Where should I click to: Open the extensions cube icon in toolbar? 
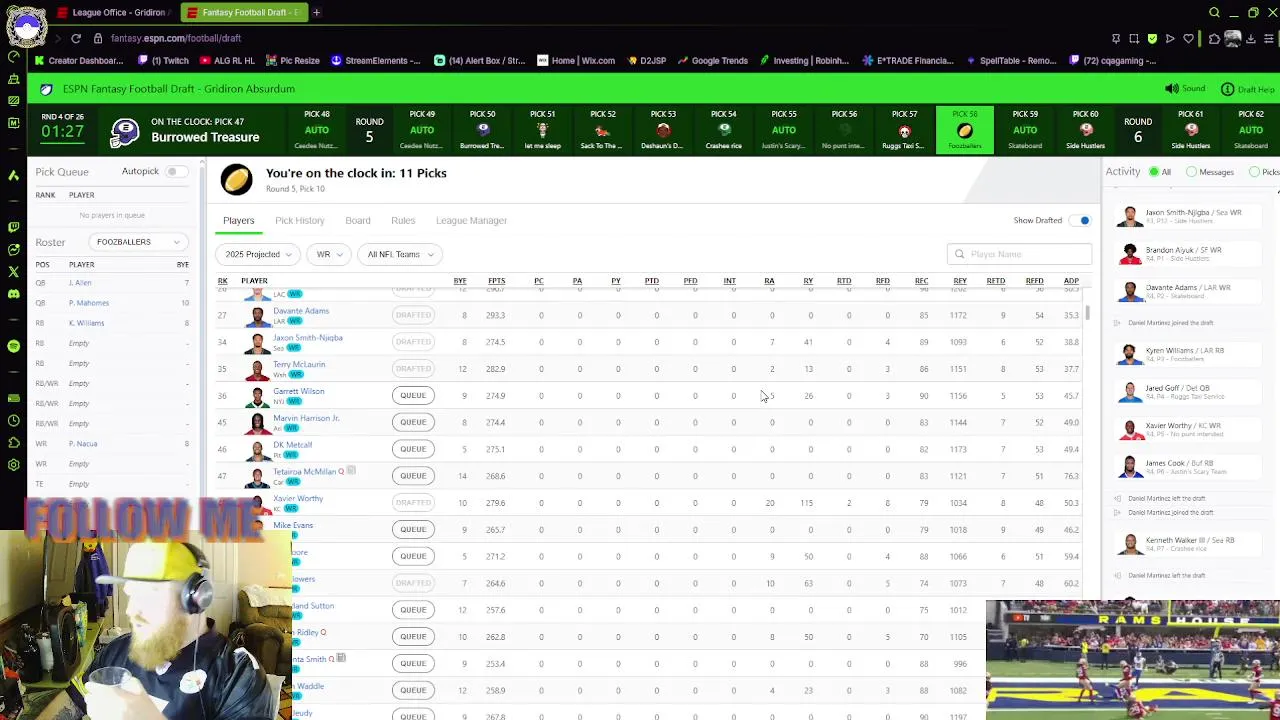pyautogui.click(x=1213, y=39)
